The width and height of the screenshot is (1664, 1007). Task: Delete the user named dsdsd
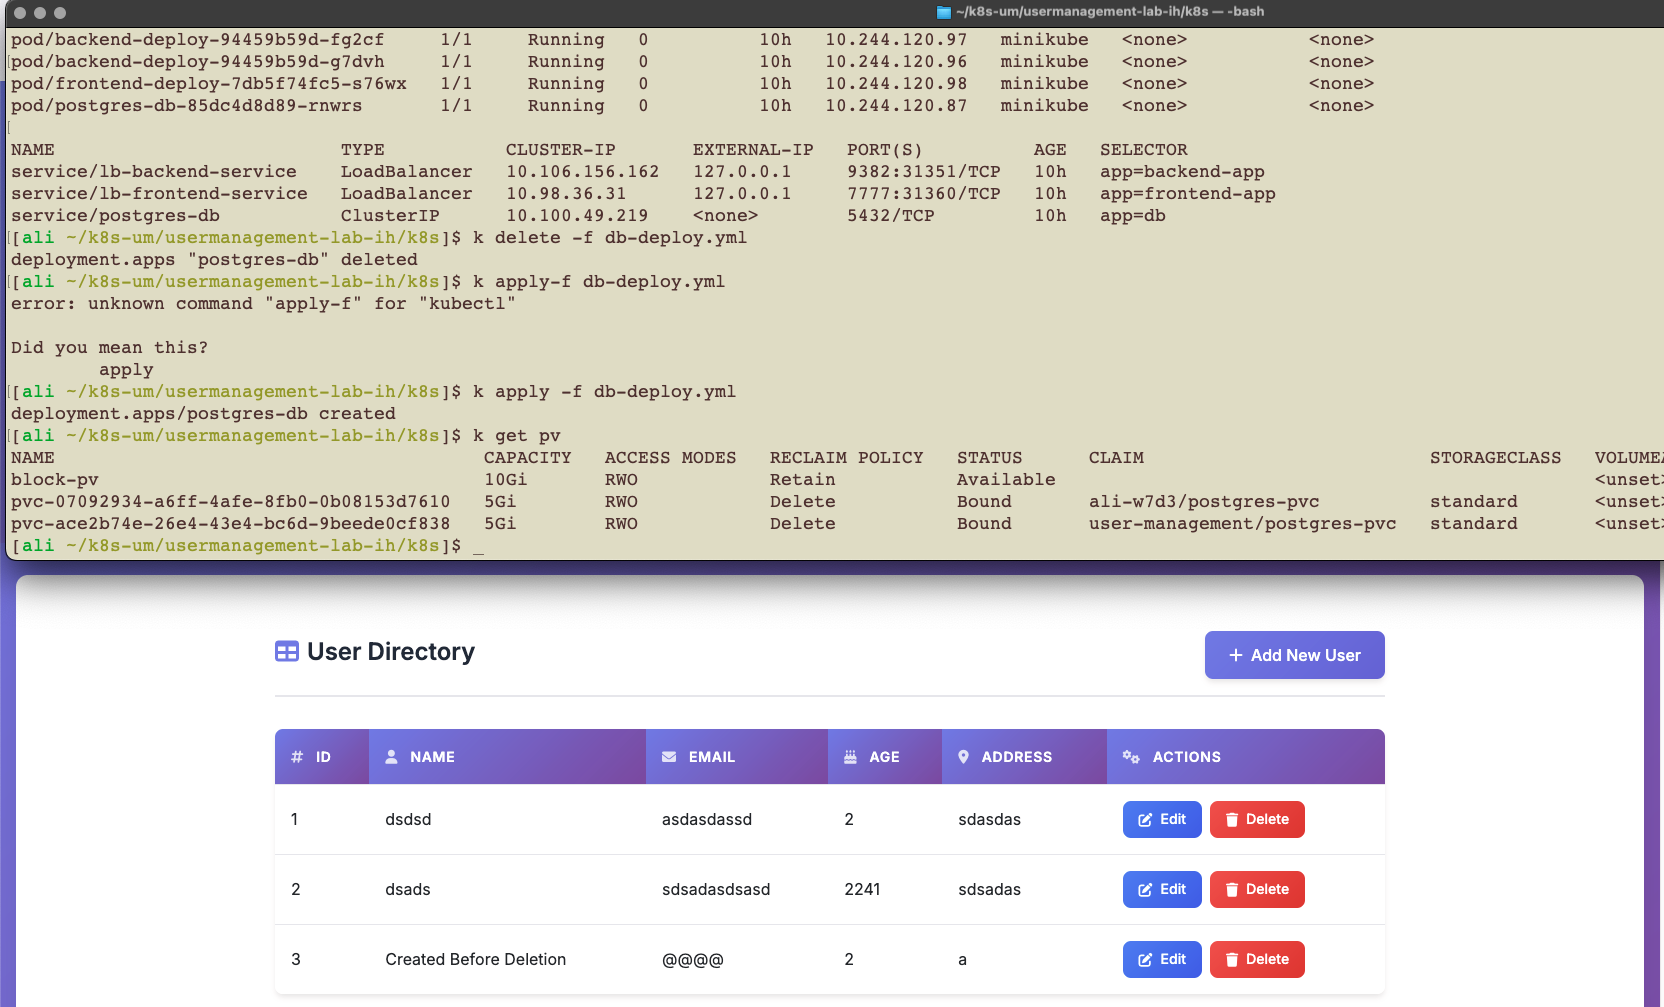pyautogui.click(x=1256, y=819)
